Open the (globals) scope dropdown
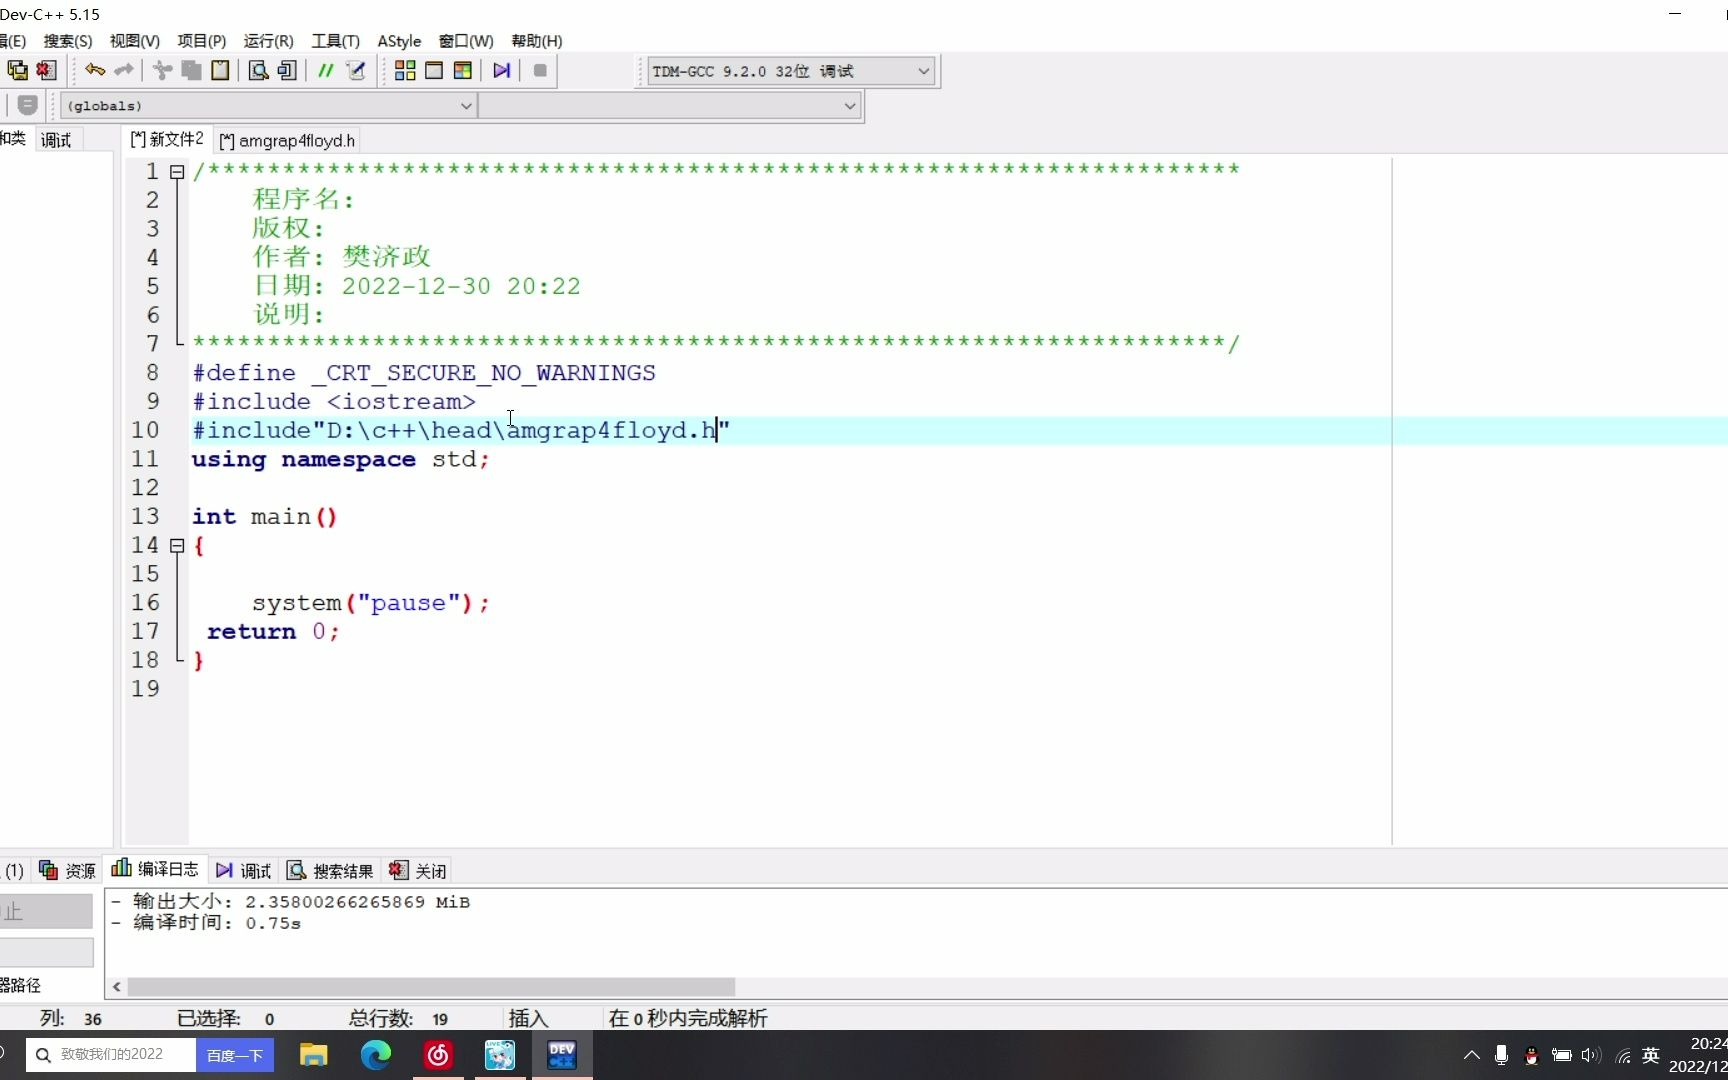The height and width of the screenshot is (1080, 1728). 268,106
